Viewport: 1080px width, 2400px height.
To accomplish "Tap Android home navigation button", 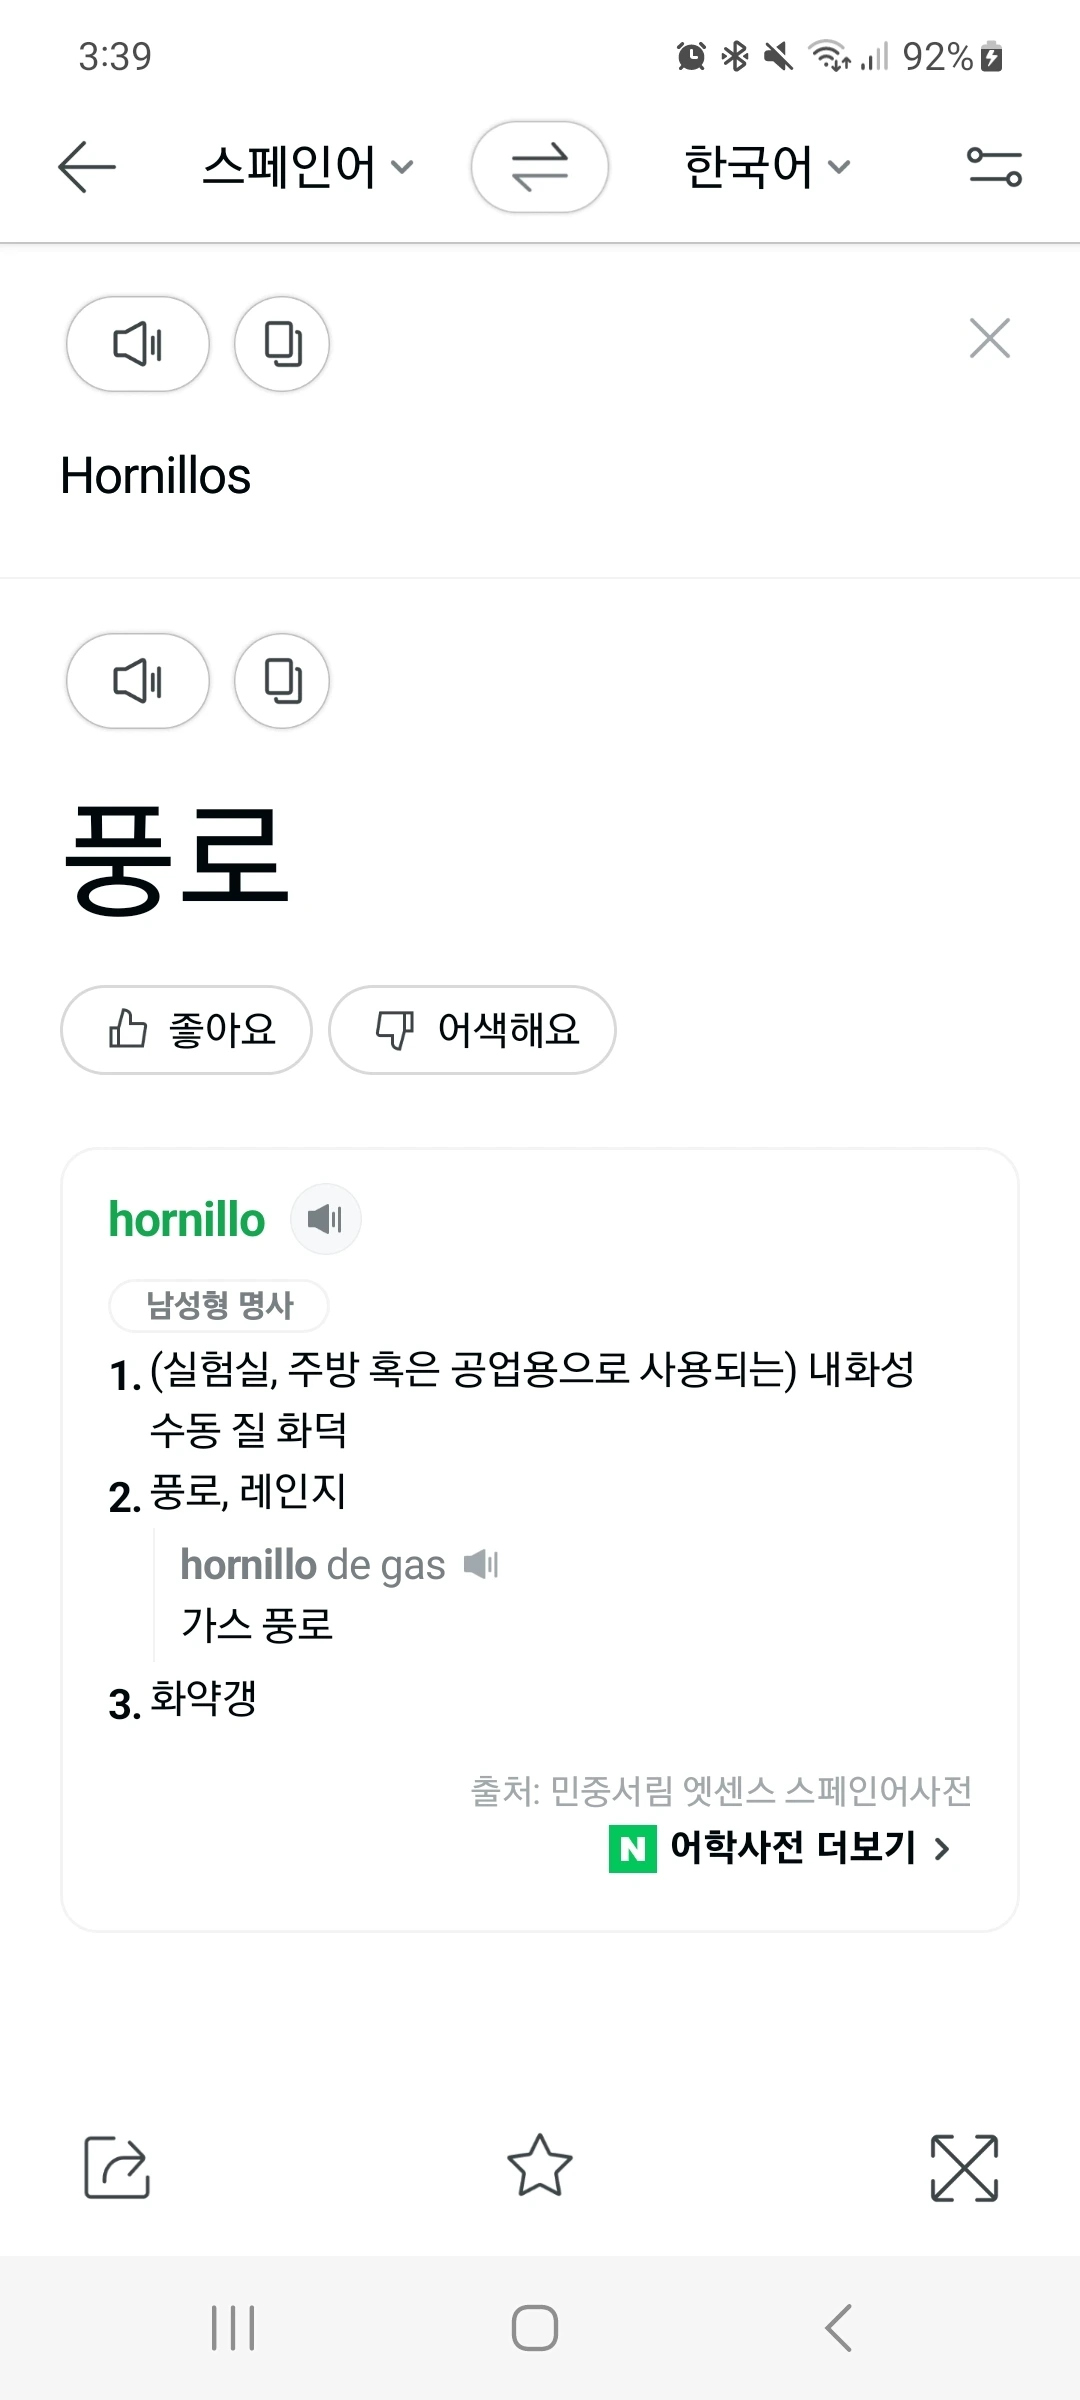I will [x=535, y=2327].
